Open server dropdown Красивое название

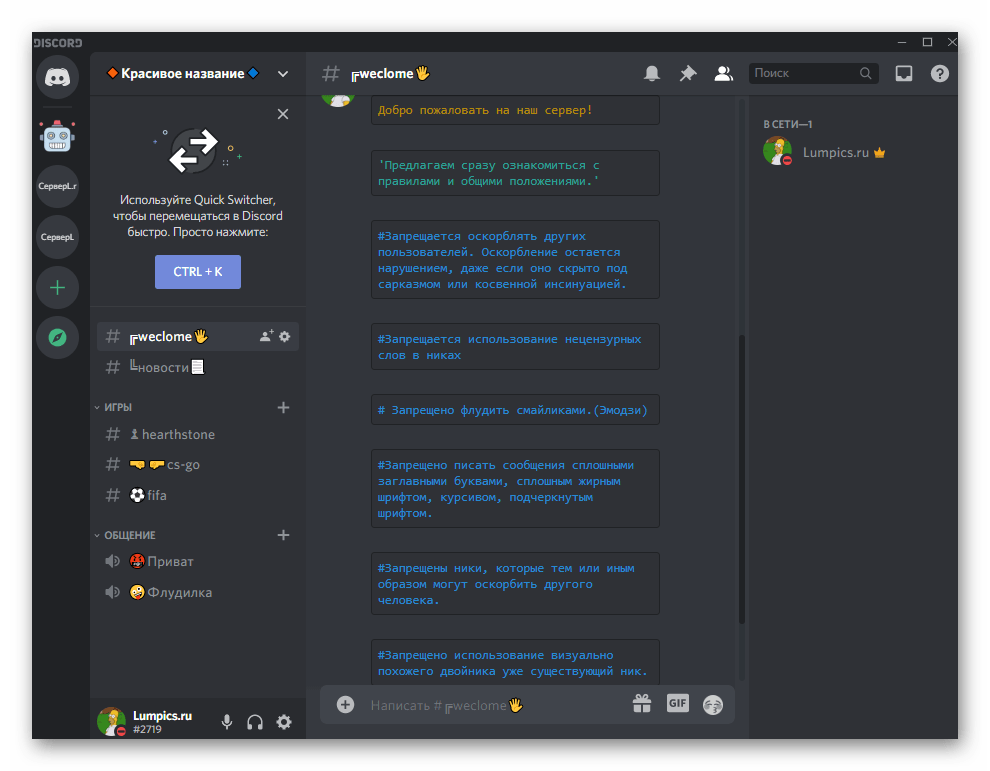pos(197,73)
